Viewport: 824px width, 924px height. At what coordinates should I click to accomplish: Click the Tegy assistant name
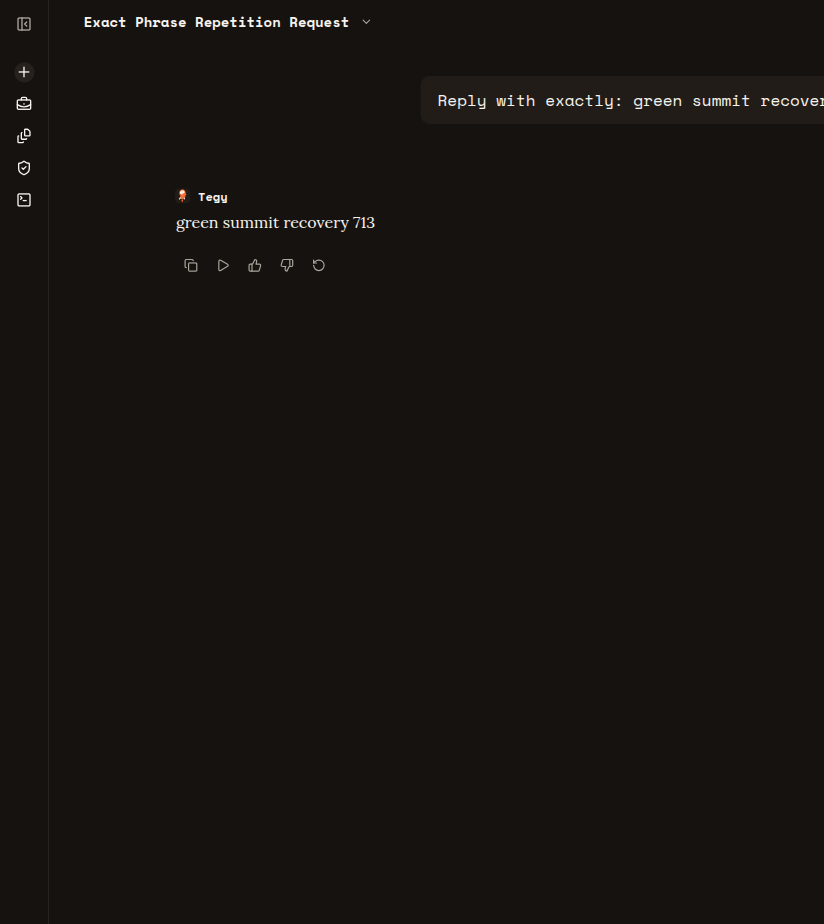coord(213,197)
